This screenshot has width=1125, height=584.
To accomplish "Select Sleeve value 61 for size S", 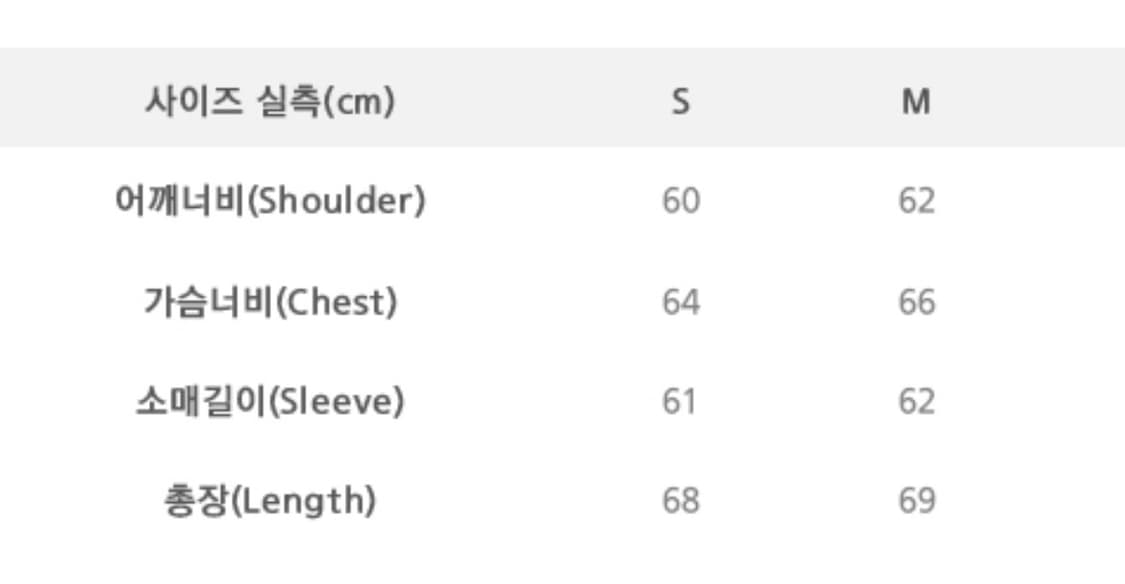I will 680,401.
